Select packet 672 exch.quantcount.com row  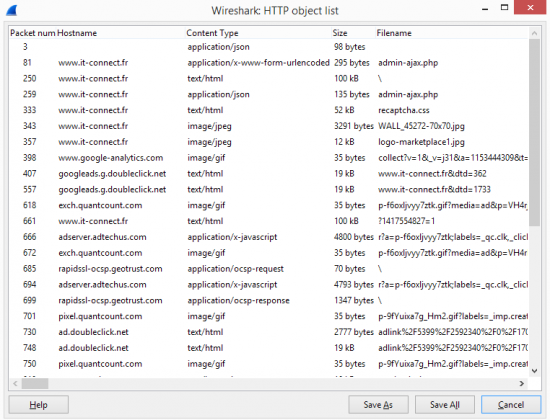point(268,253)
